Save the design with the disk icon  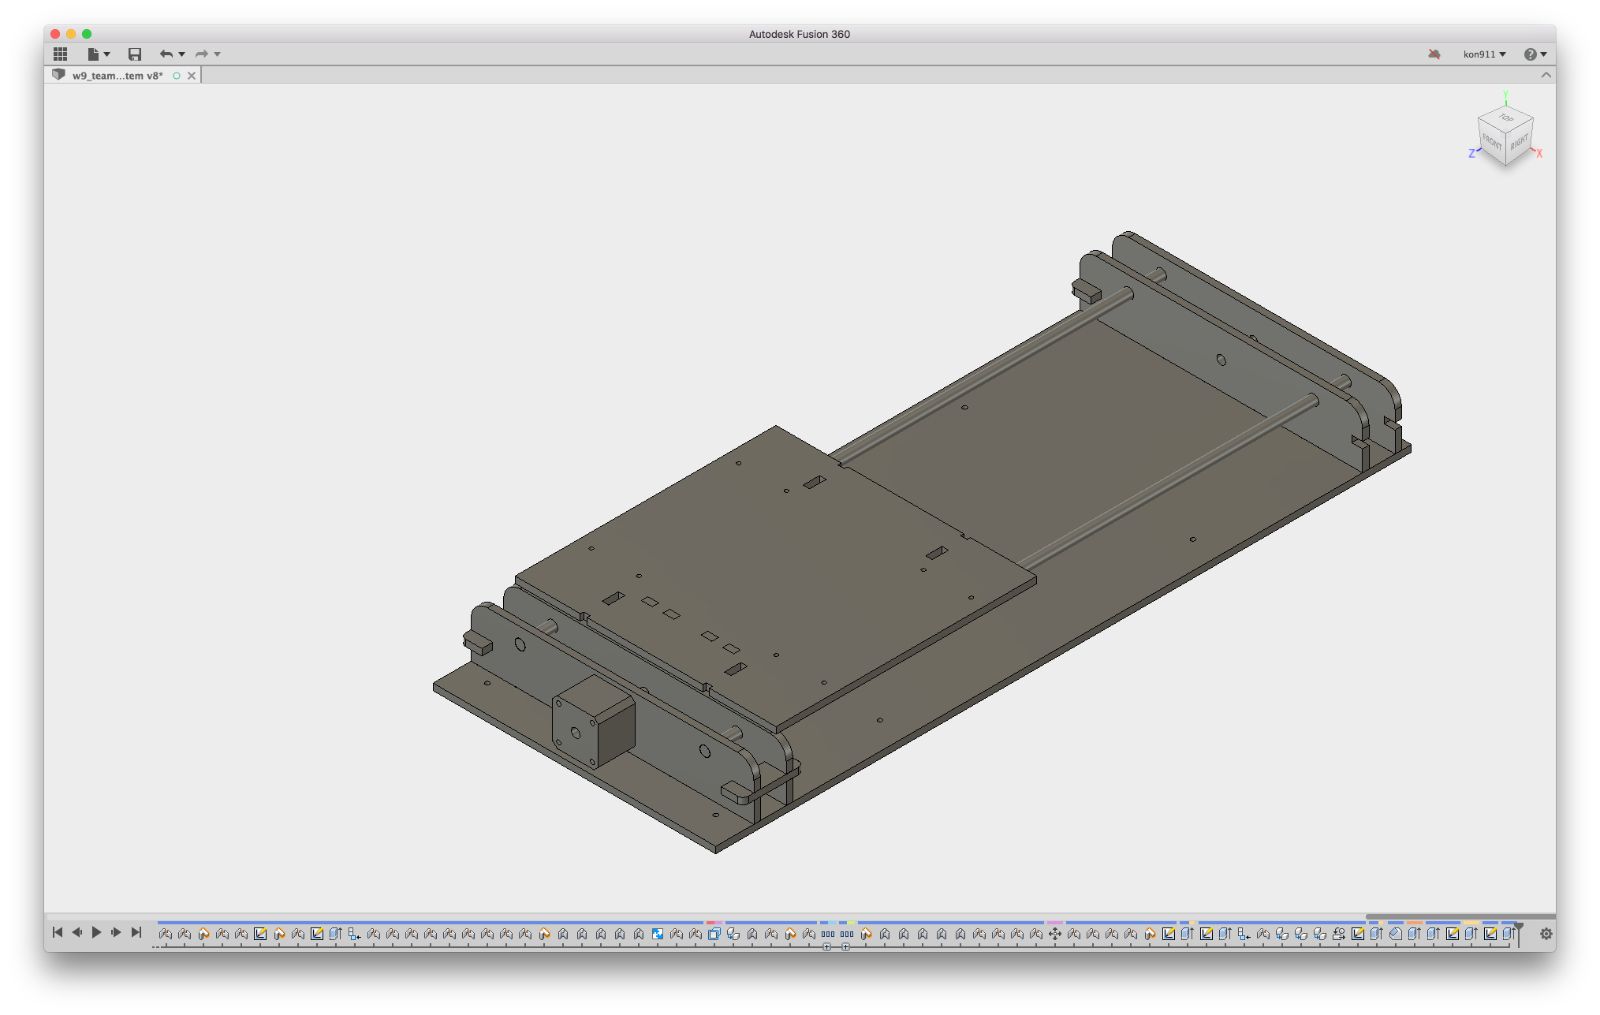[x=135, y=54]
